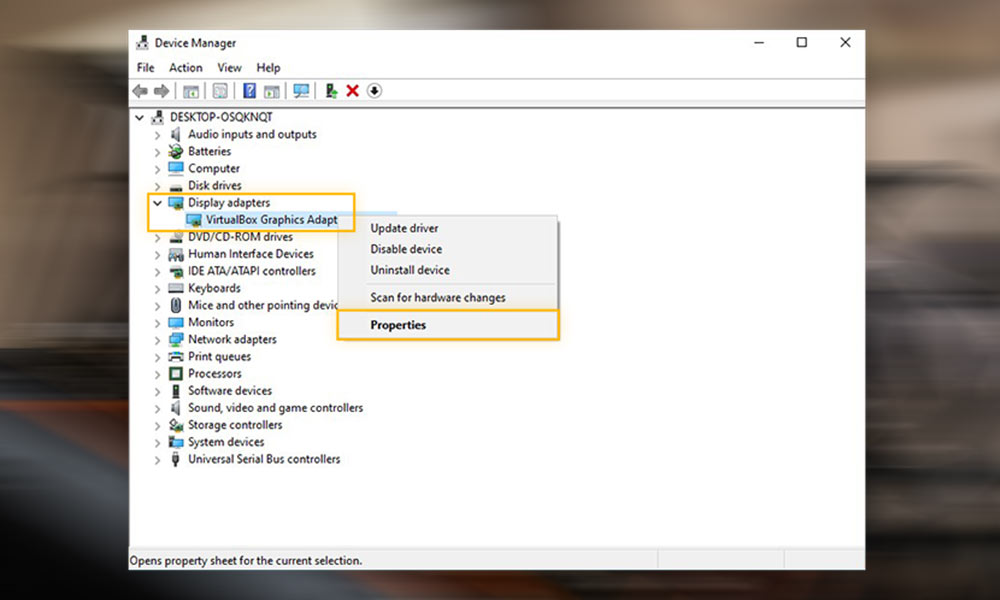The height and width of the screenshot is (600, 1000).
Task: Select the Display adapters label
Action: click(x=229, y=203)
